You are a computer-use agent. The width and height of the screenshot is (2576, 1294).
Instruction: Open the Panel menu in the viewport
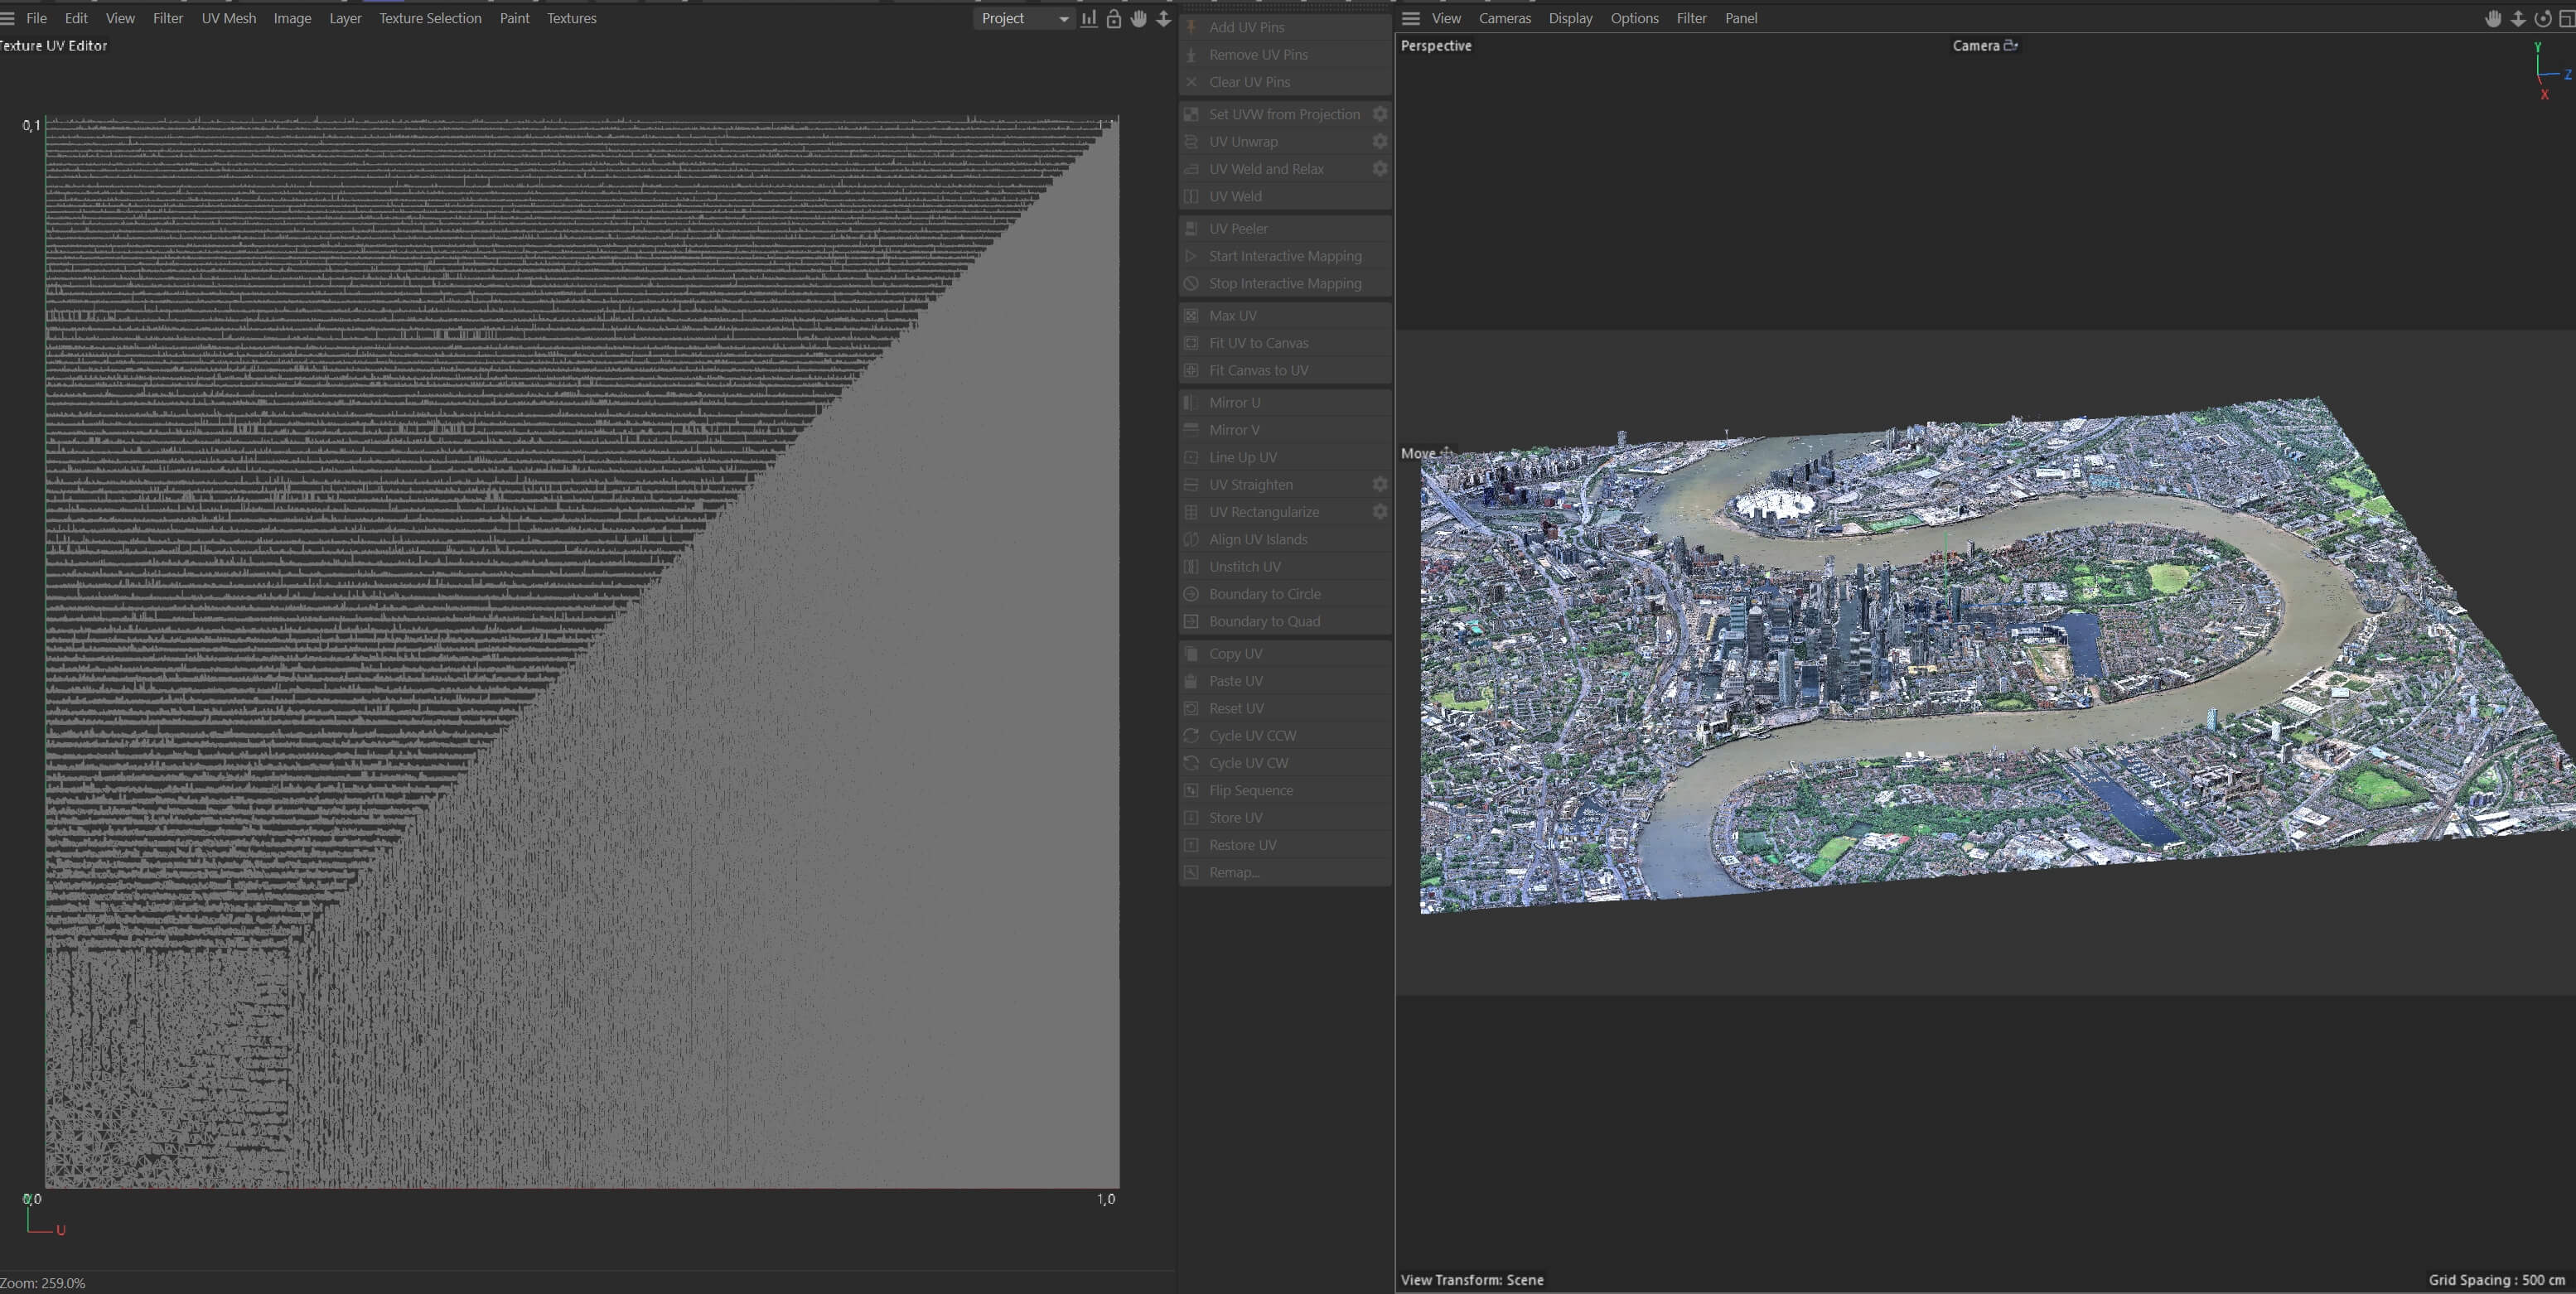pos(1741,18)
